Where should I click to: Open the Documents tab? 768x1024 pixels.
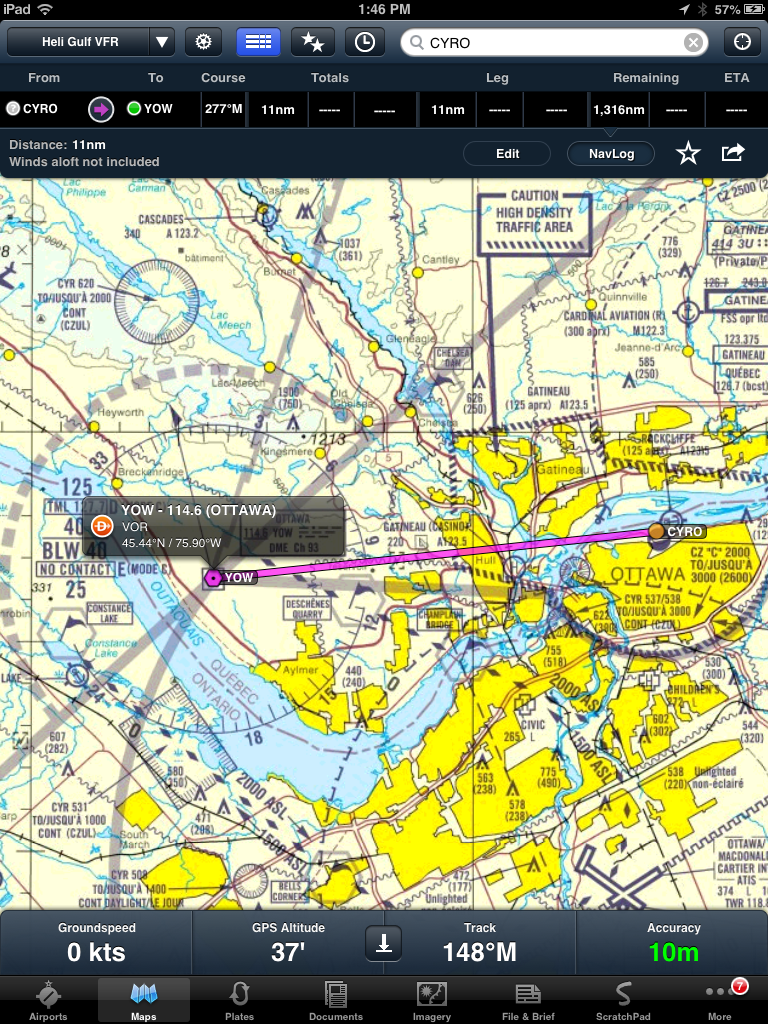tap(336, 1000)
